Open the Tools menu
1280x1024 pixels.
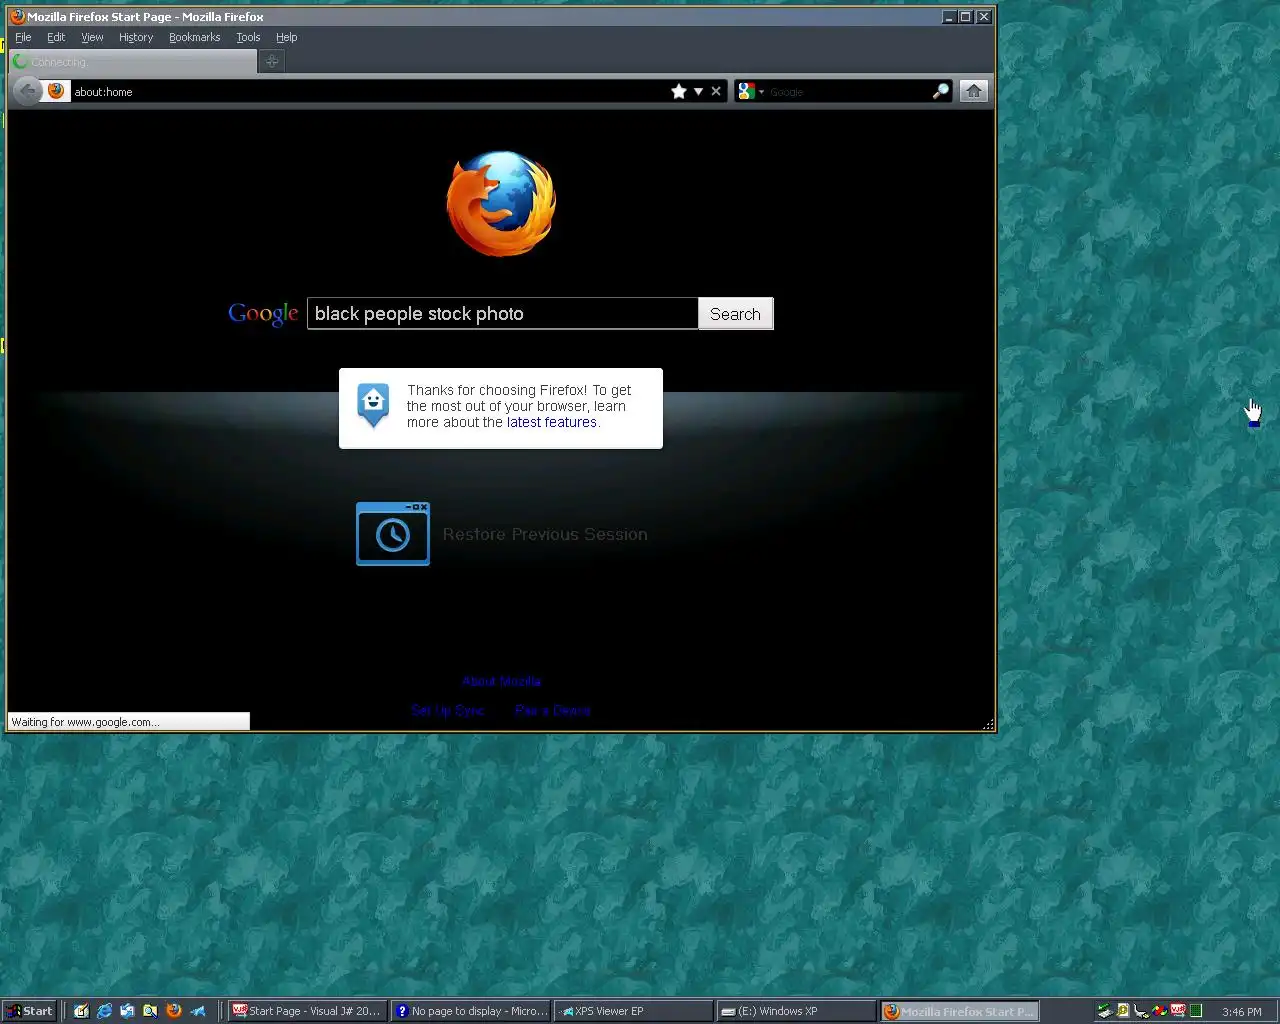click(x=248, y=37)
